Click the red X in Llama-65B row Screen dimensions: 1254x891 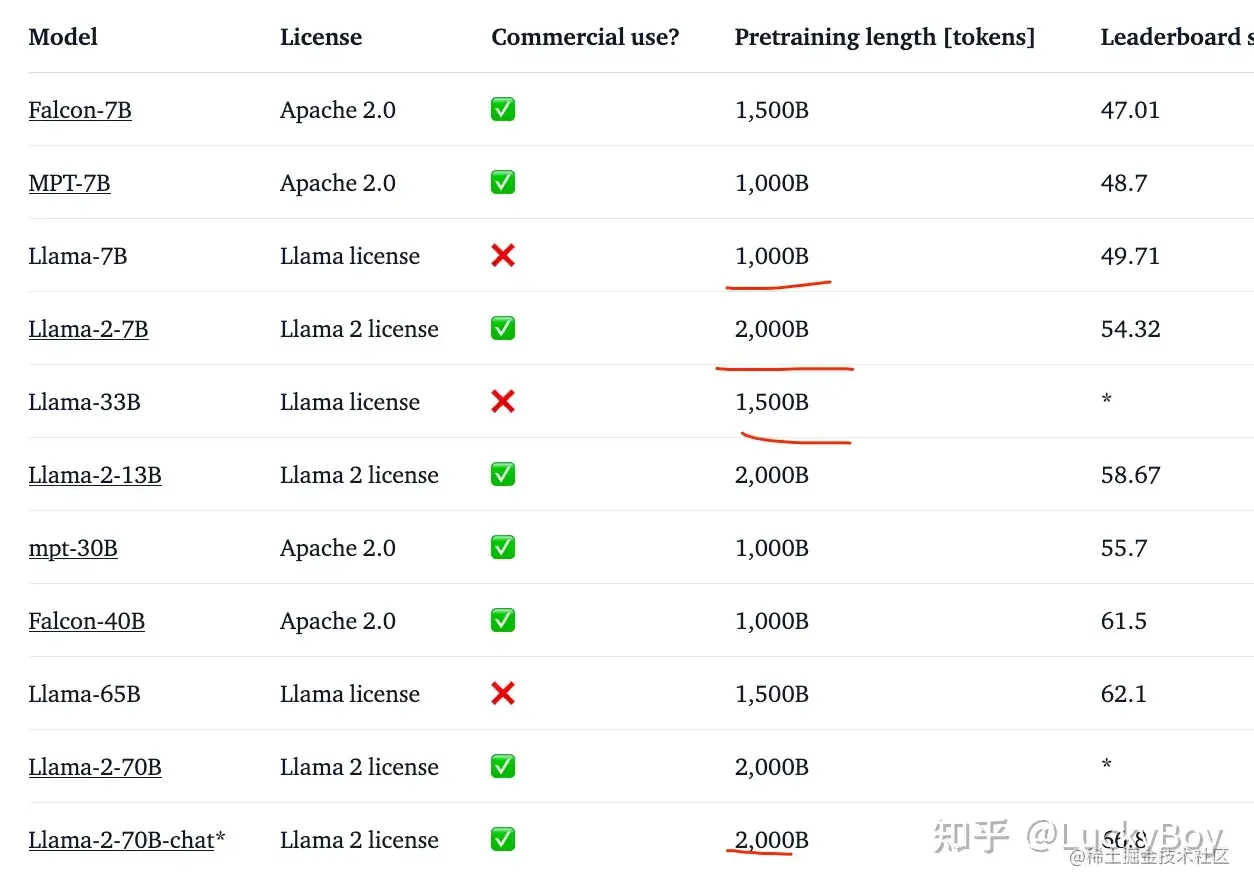[x=503, y=694]
